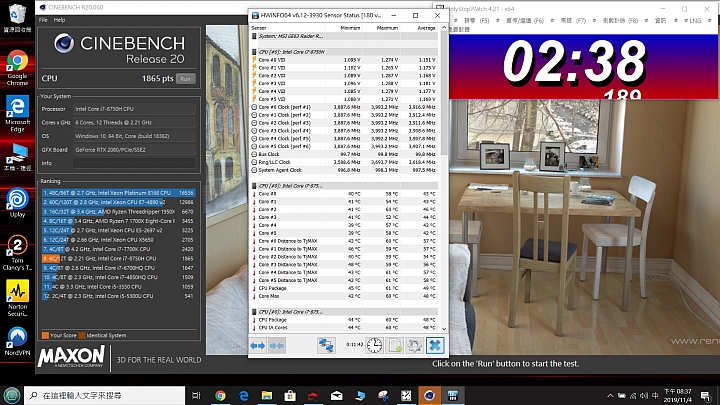The image size is (720, 405).
Task: Click the Windows Start button
Action: click(x=11, y=395)
